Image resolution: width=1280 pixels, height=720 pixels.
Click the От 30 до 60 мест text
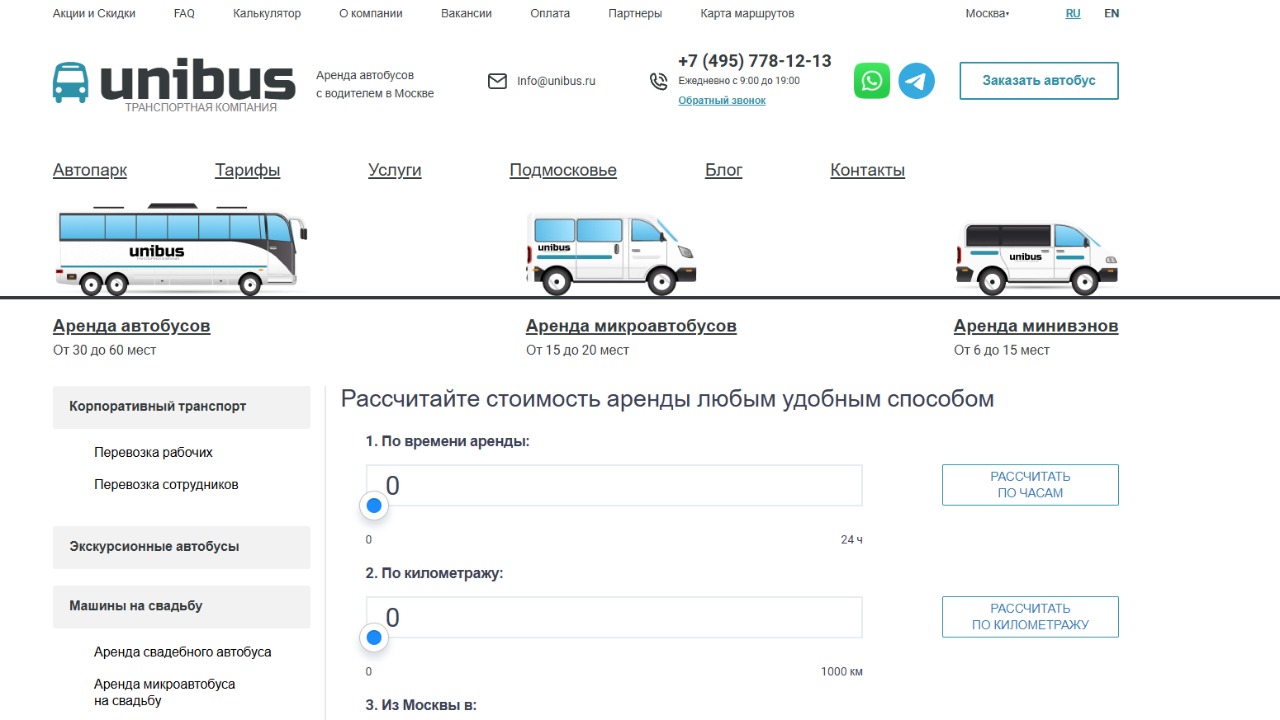105,350
